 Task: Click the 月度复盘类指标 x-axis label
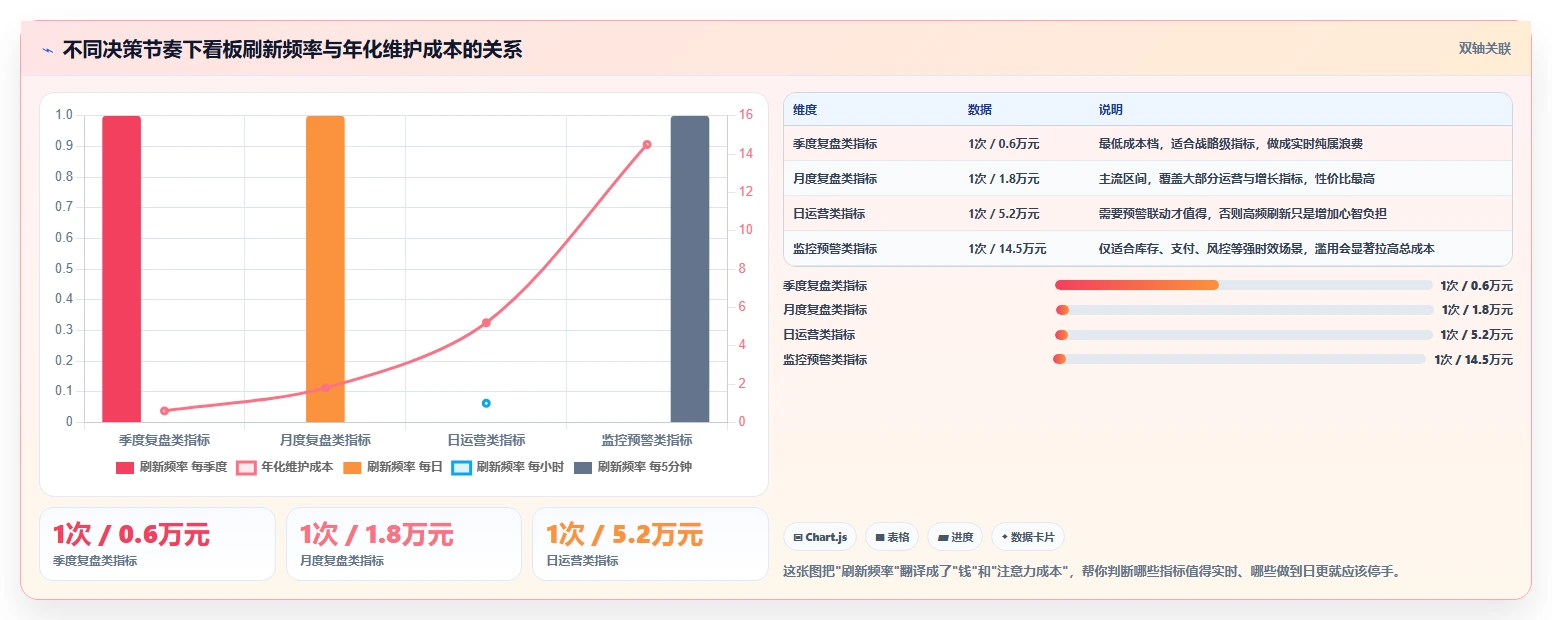click(325, 440)
